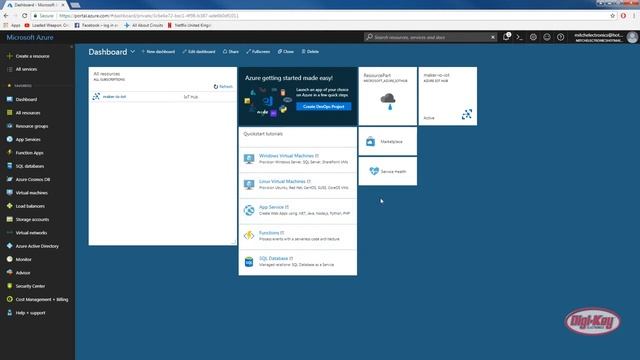
Task: Open the SQL Database quickstart tutorial
Action: pos(298,262)
